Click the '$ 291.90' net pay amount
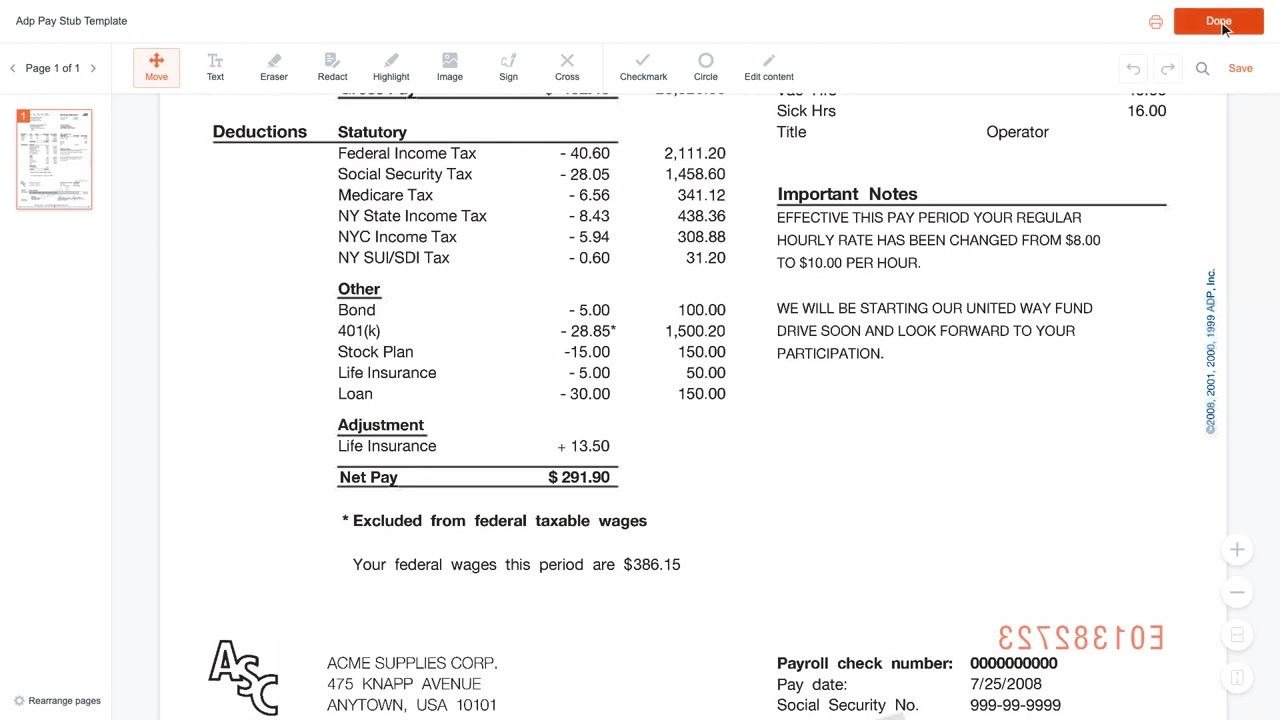The height and width of the screenshot is (720, 1280). coord(579,477)
